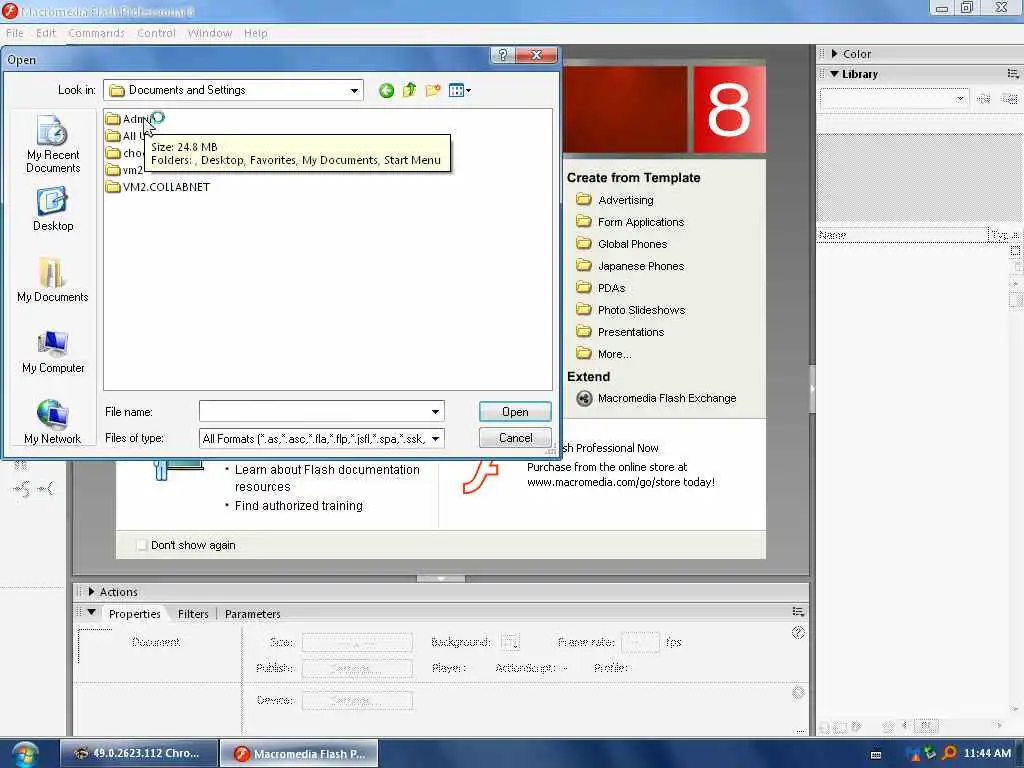Open the File menu
This screenshot has width=1024, height=768.
[x=14, y=33]
